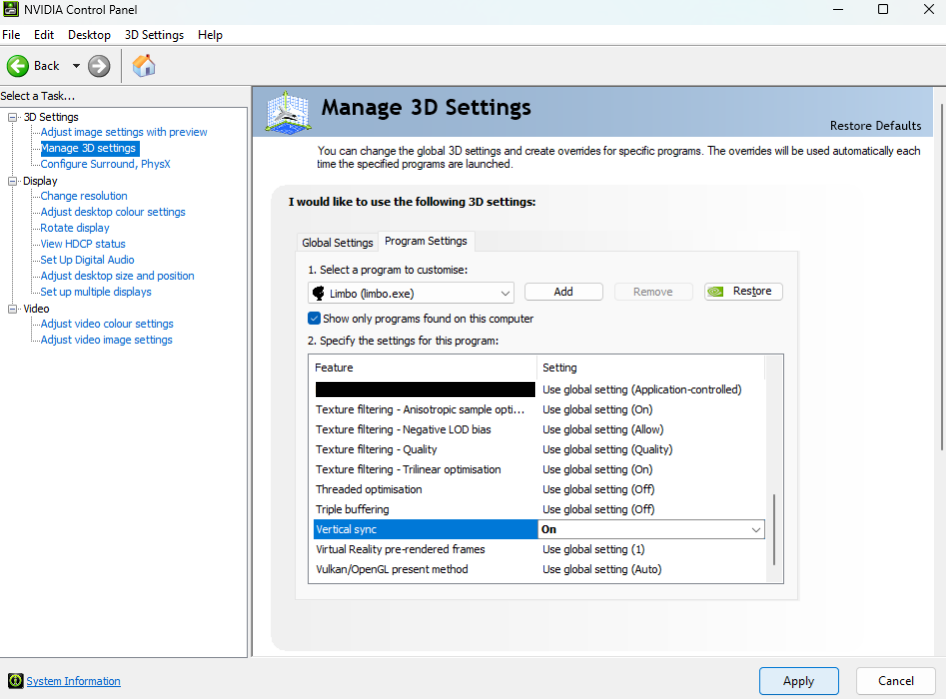This screenshot has width=947, height=700.
Task: Click the Use global setting (Application-controlled) value
Action: point(642,390)
